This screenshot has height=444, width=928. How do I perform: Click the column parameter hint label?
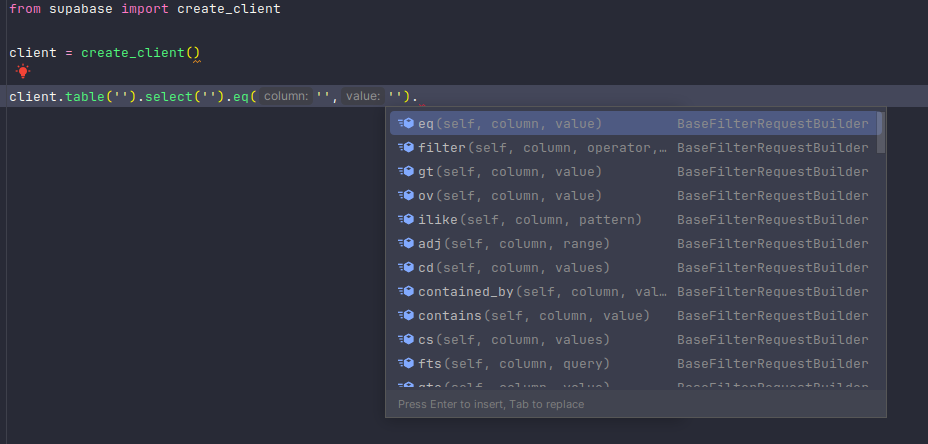pos(286,96)
